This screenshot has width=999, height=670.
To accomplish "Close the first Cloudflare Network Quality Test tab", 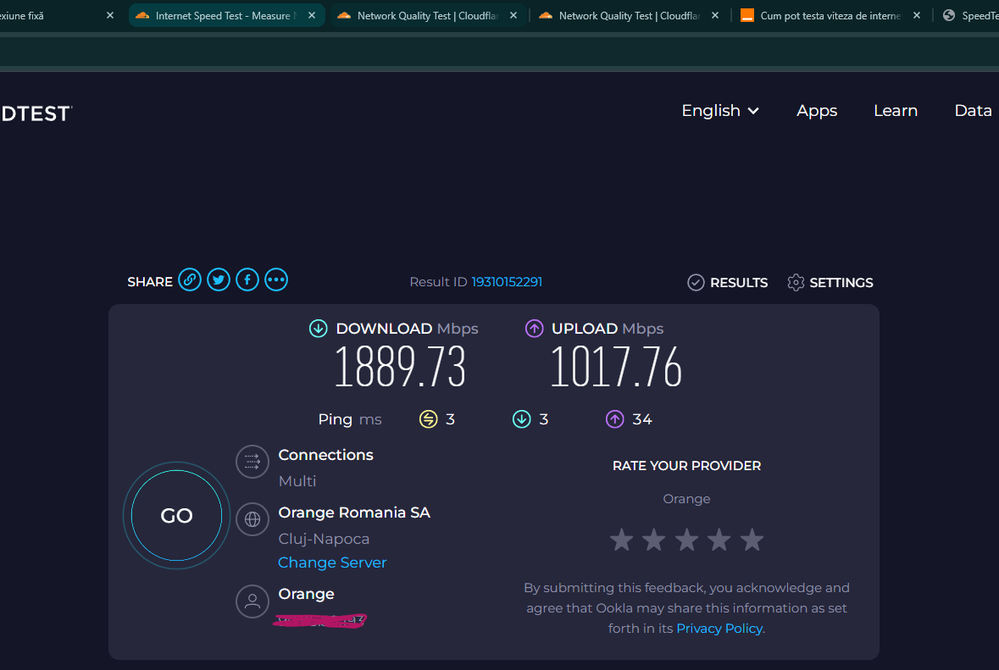I will point(514,15).
